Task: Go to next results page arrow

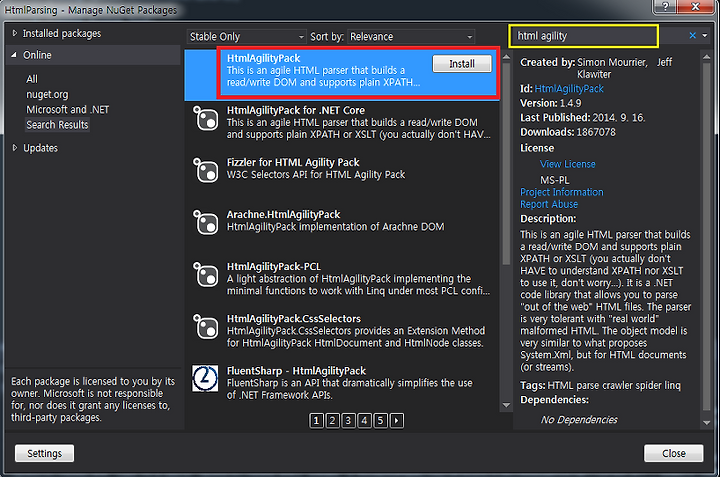Action: [397, 420]
